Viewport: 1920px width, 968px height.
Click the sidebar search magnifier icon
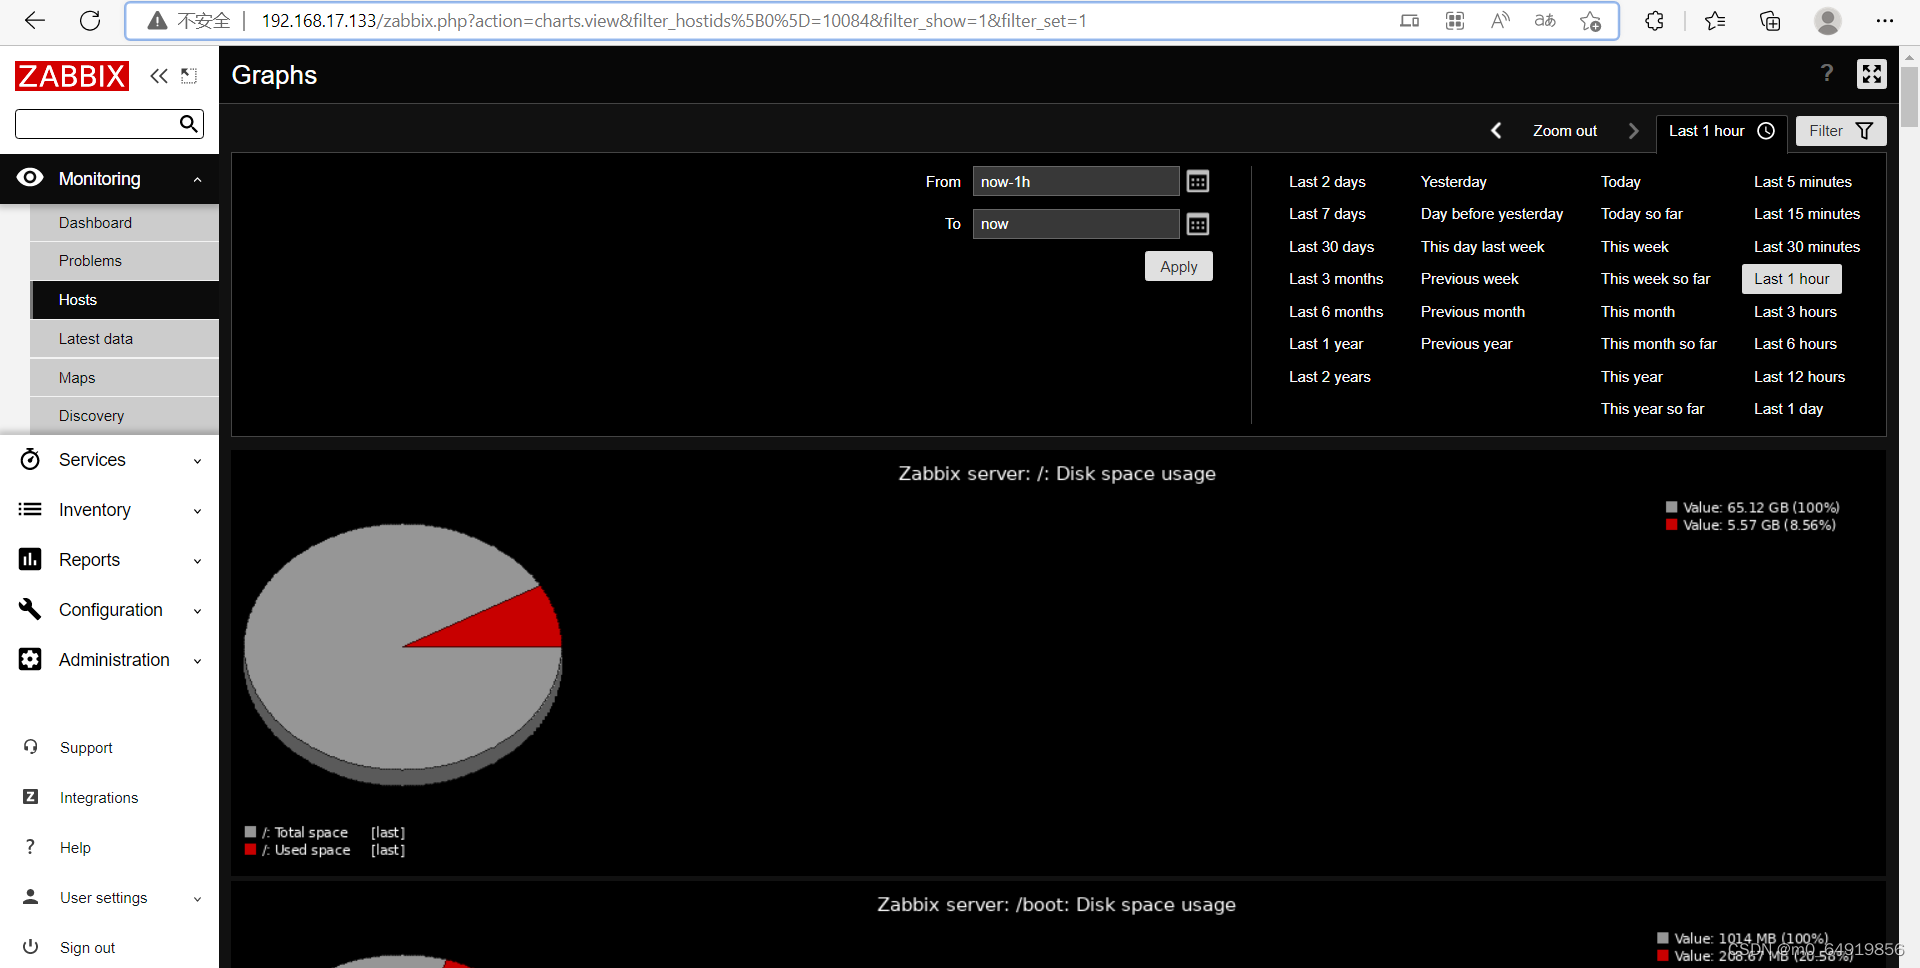[x=188, y=124]
